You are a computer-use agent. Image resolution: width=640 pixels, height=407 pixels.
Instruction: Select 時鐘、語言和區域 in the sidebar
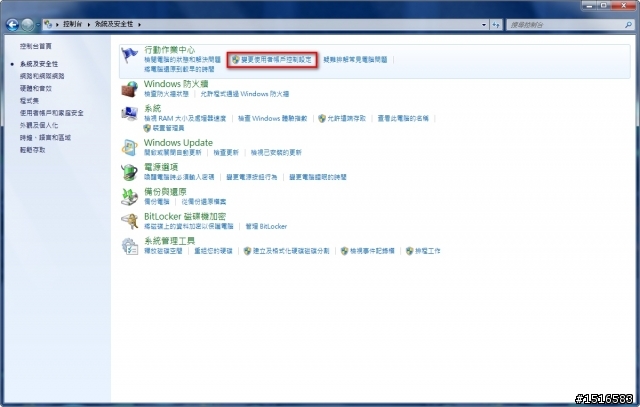point(45,138)
